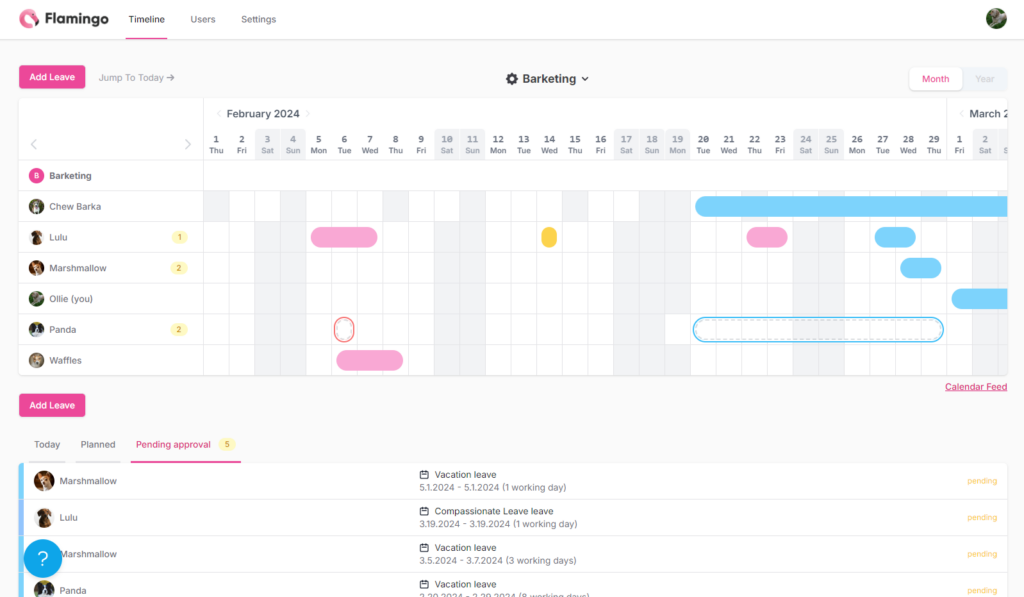Image resolution: width=1024 pixels, height=597 pixels.
Task: Go to next month after February 2024
Action: tap(308, 114)
